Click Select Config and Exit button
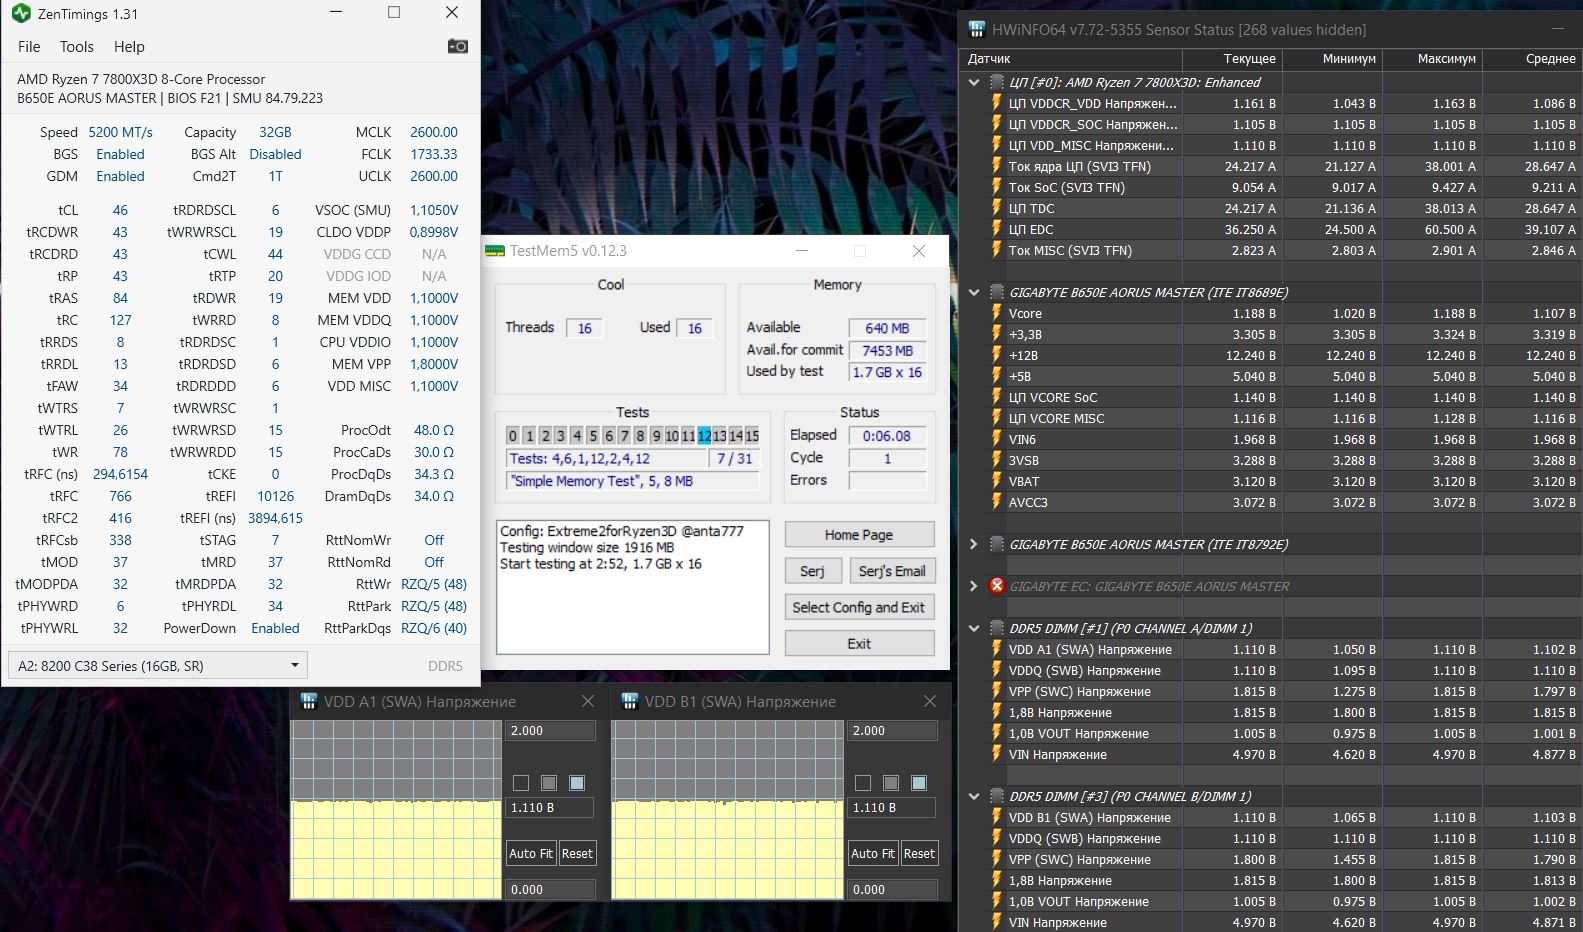This screenshot has height=932, width=1583. [859, 607]
